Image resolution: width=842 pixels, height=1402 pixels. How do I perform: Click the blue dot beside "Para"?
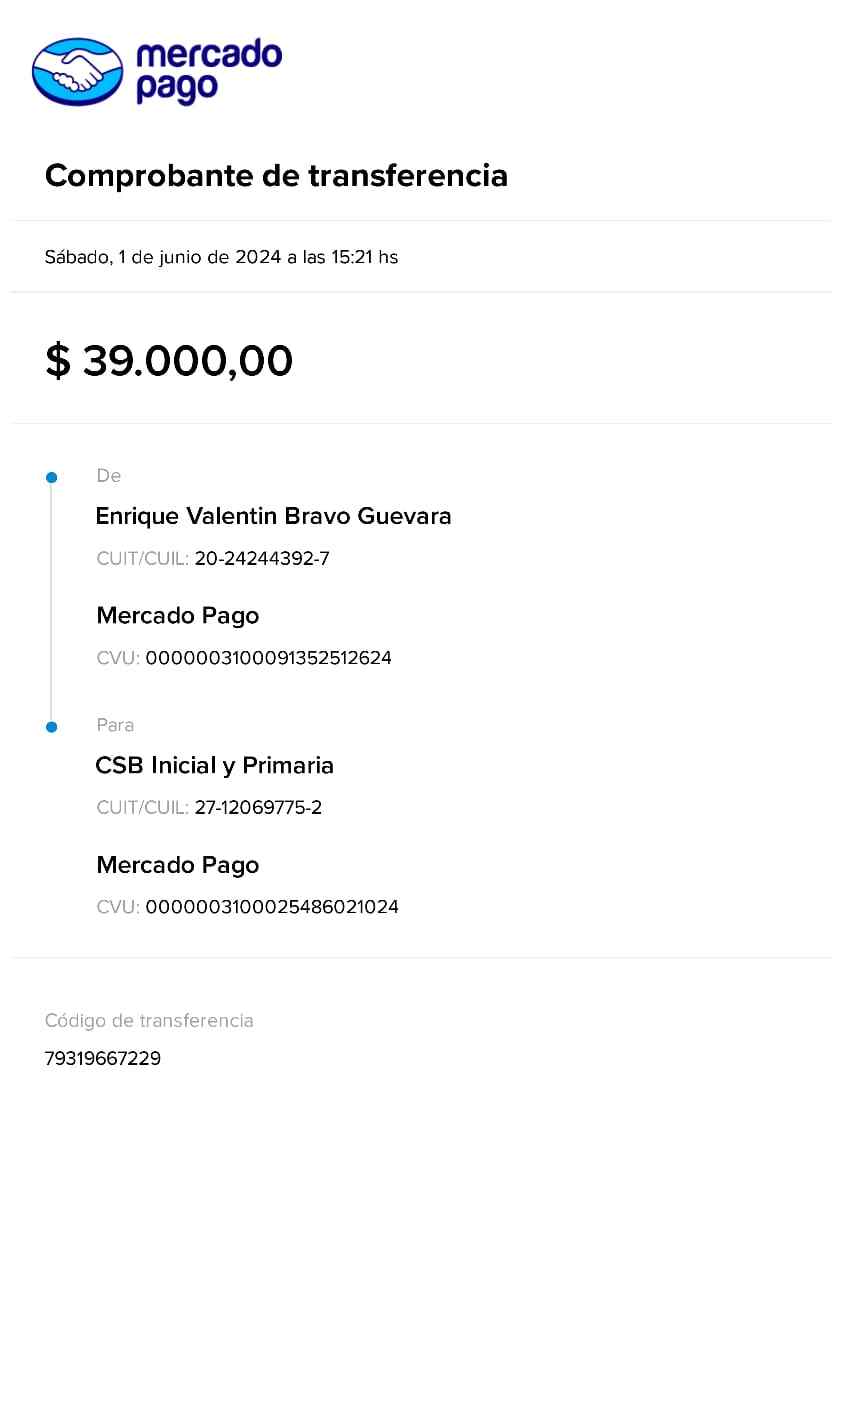52,727
